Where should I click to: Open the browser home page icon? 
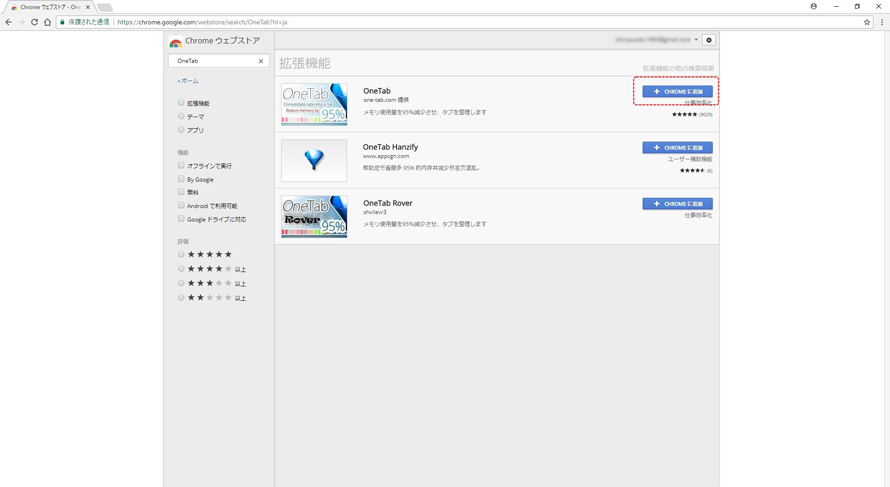click(48, 22)
